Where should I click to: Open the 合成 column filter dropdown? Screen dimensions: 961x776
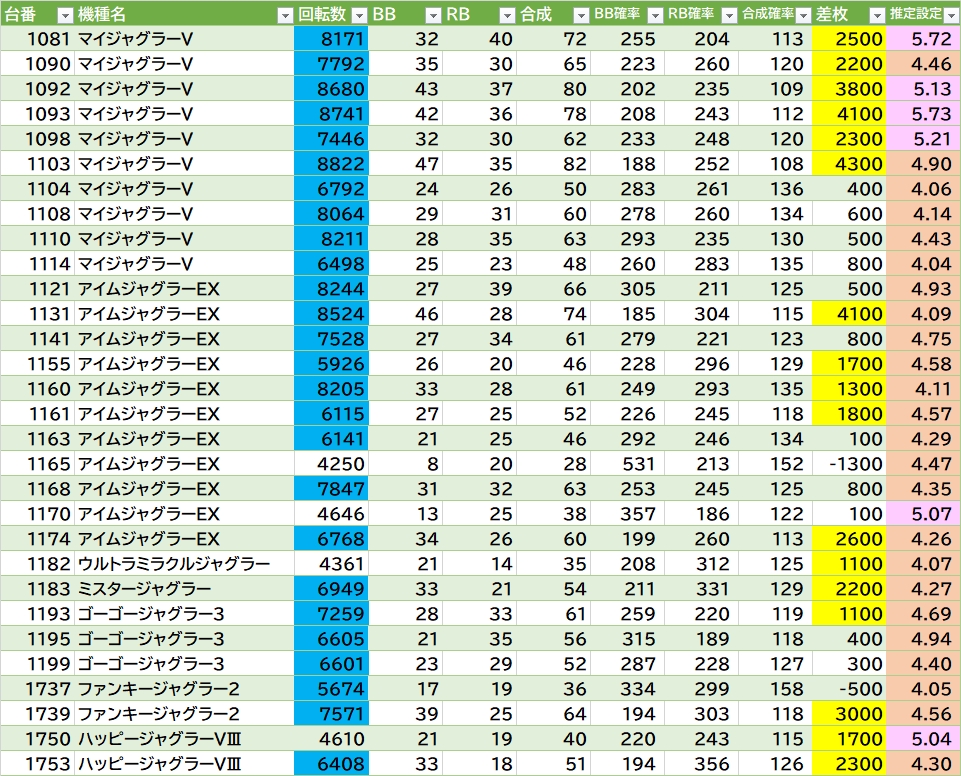581,15
